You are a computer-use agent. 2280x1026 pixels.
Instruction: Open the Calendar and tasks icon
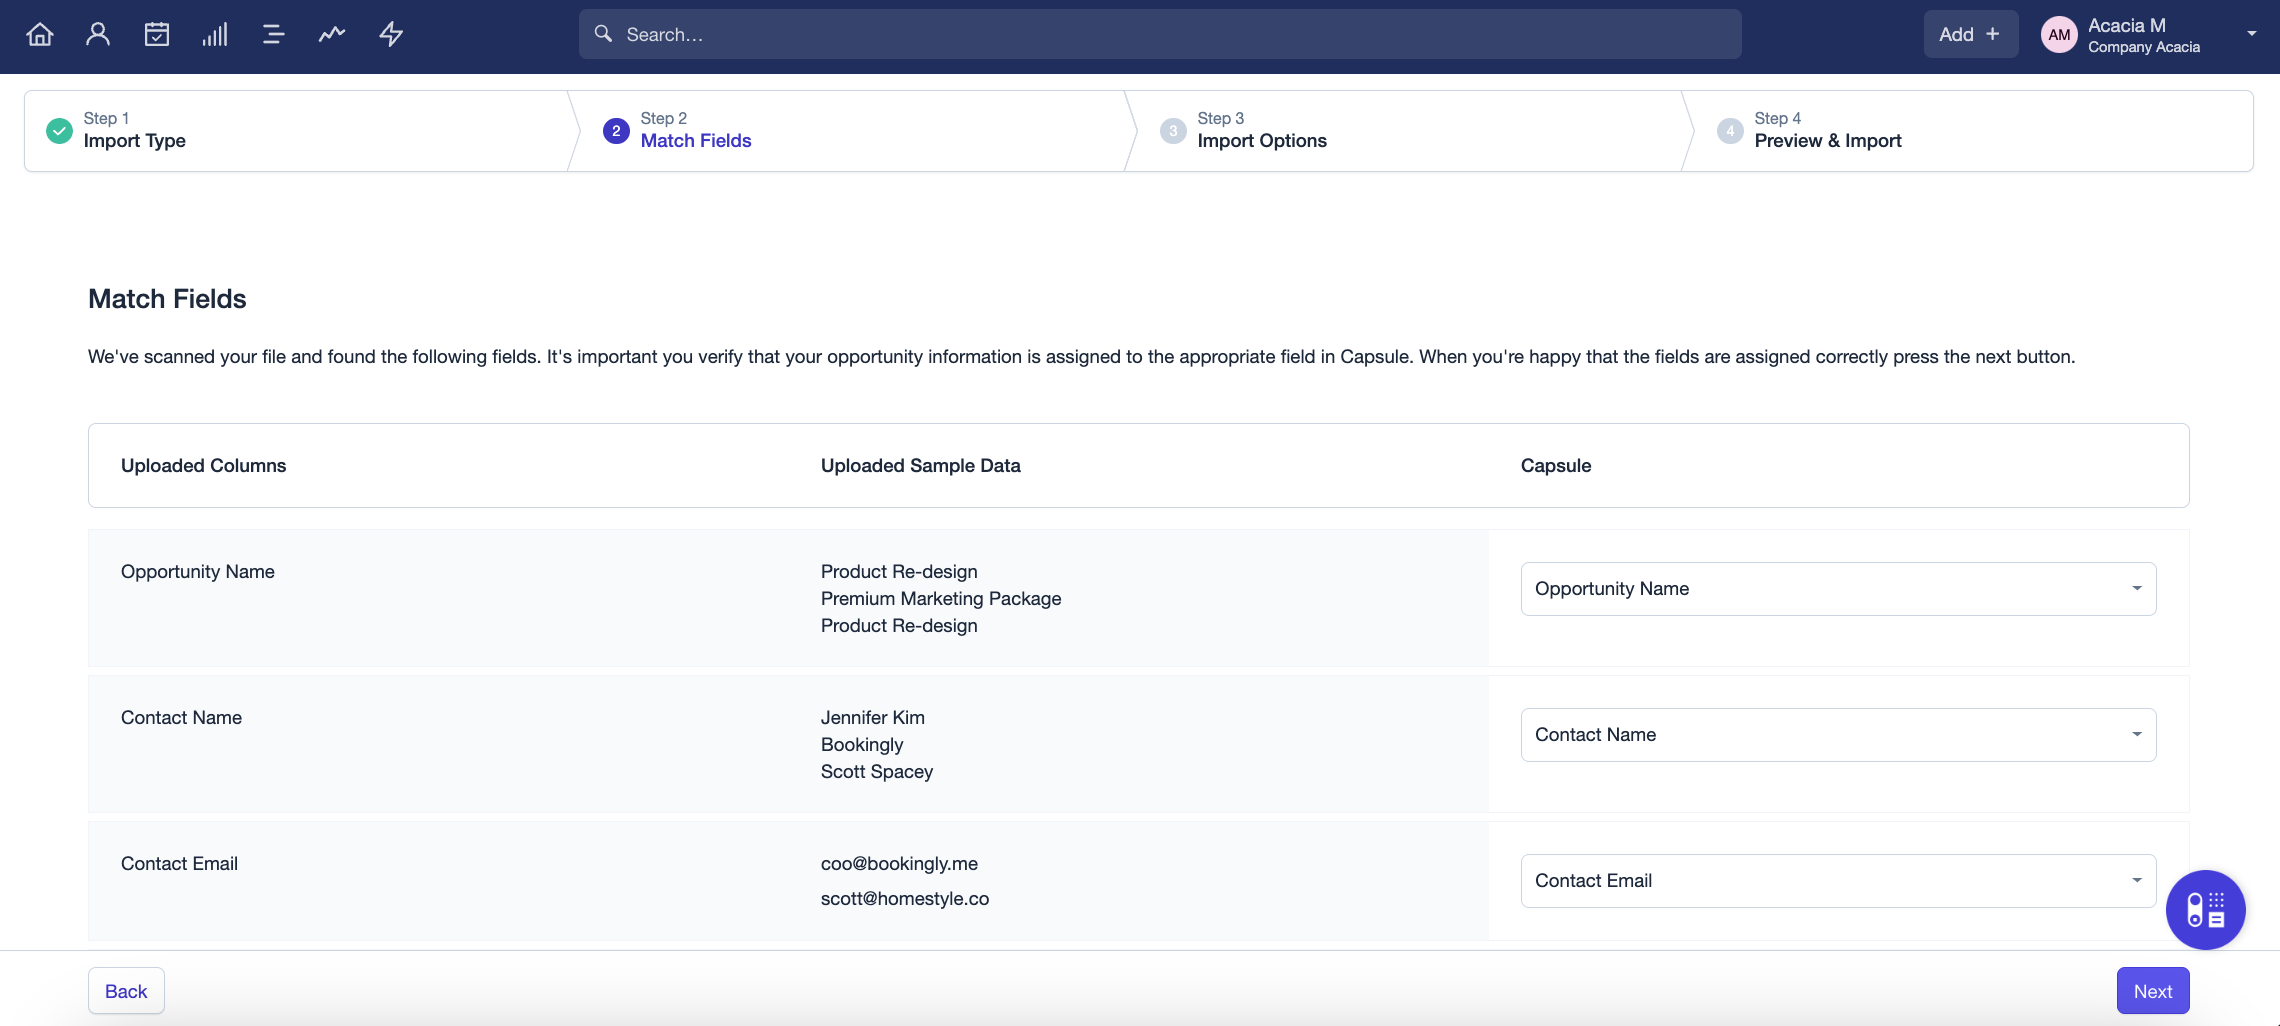click(x=157, y=34)
